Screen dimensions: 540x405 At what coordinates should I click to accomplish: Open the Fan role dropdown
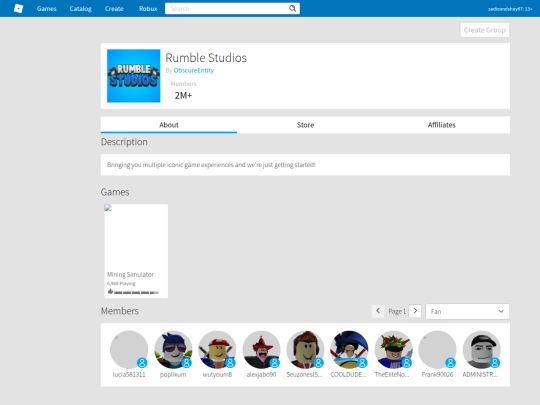467,311
